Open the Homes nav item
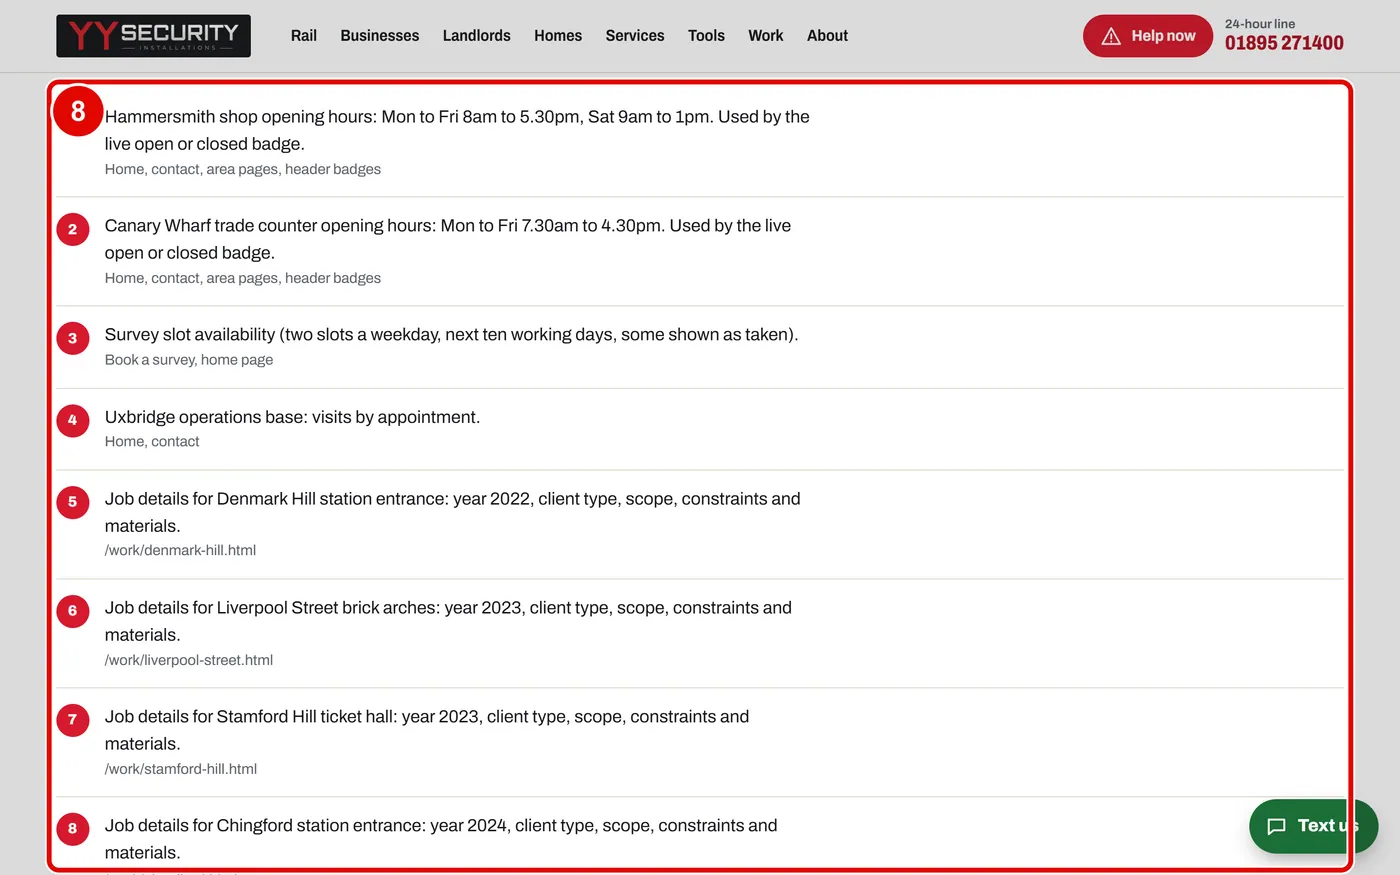 click(x=558, y=36)
